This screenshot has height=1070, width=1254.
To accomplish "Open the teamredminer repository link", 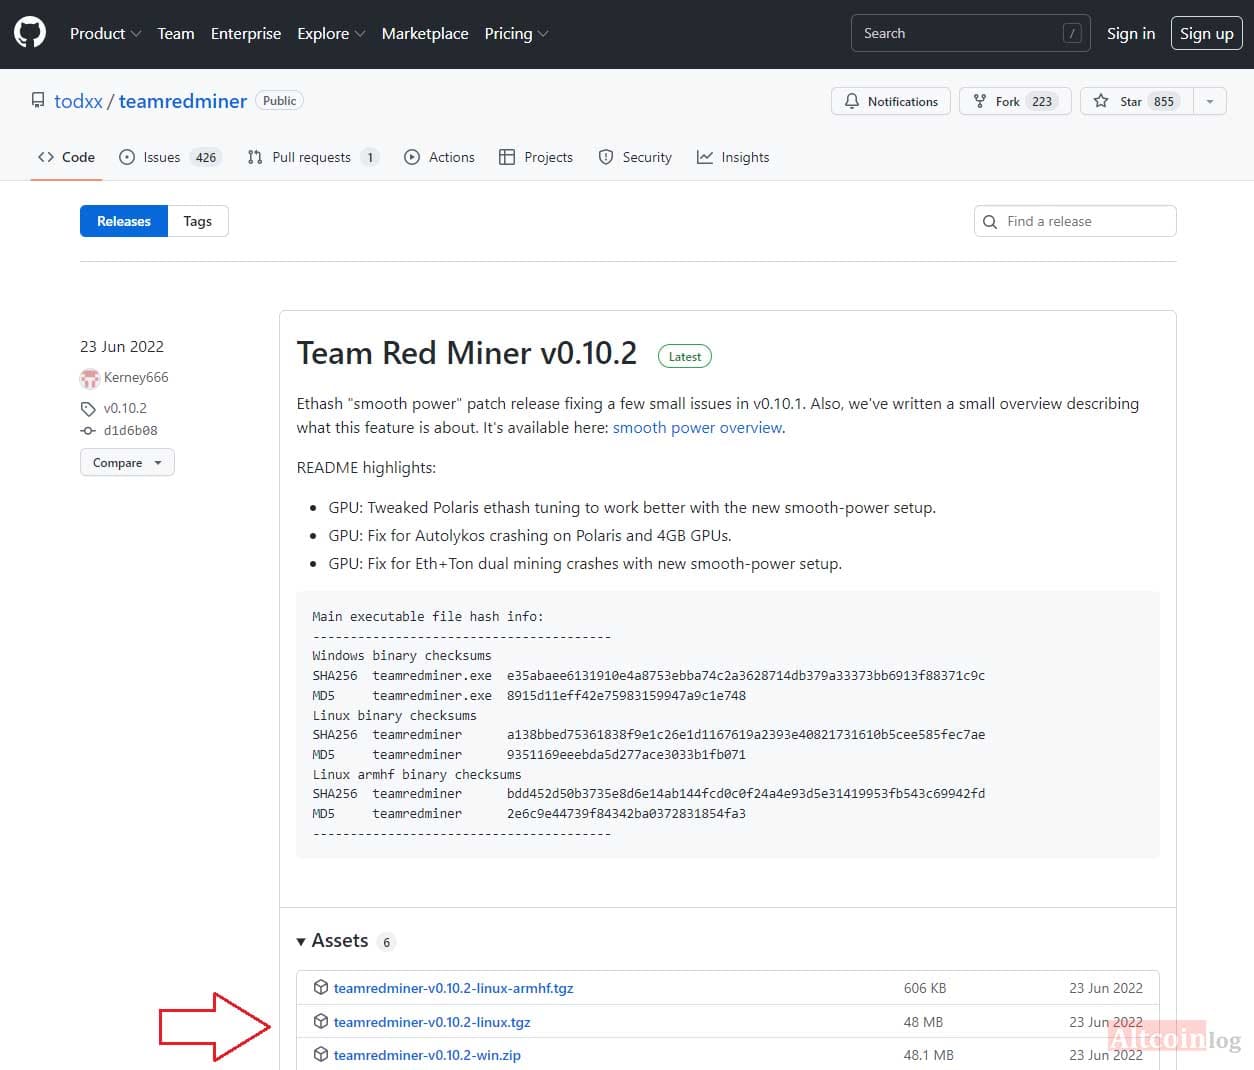I will [x=183, y=101].
